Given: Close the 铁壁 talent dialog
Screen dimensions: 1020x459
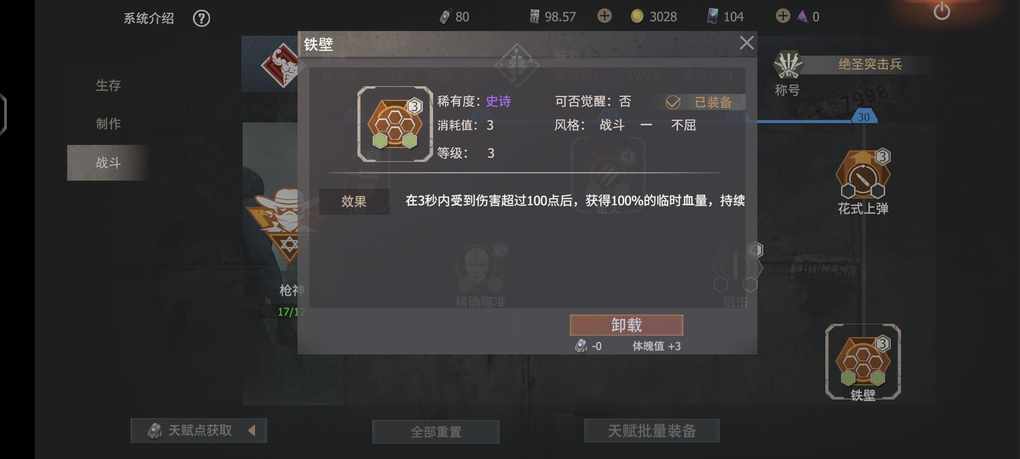Looking at the screenshot, I should click(x=746, y=43).
